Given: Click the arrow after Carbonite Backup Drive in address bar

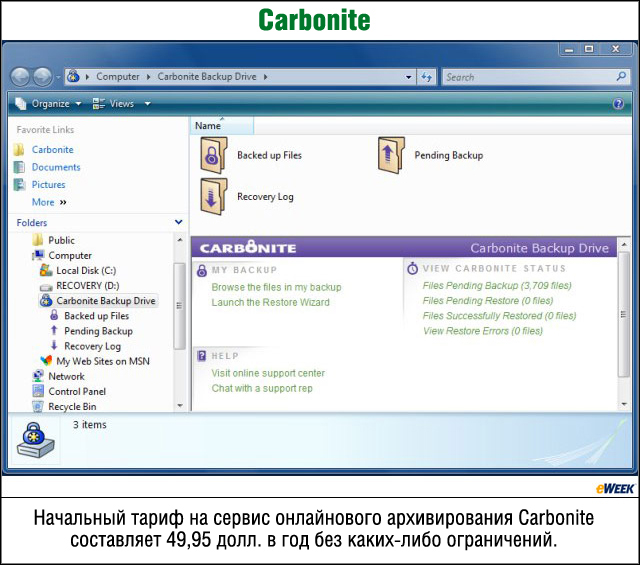Looking at the screenshot, I should click(265, 77).
